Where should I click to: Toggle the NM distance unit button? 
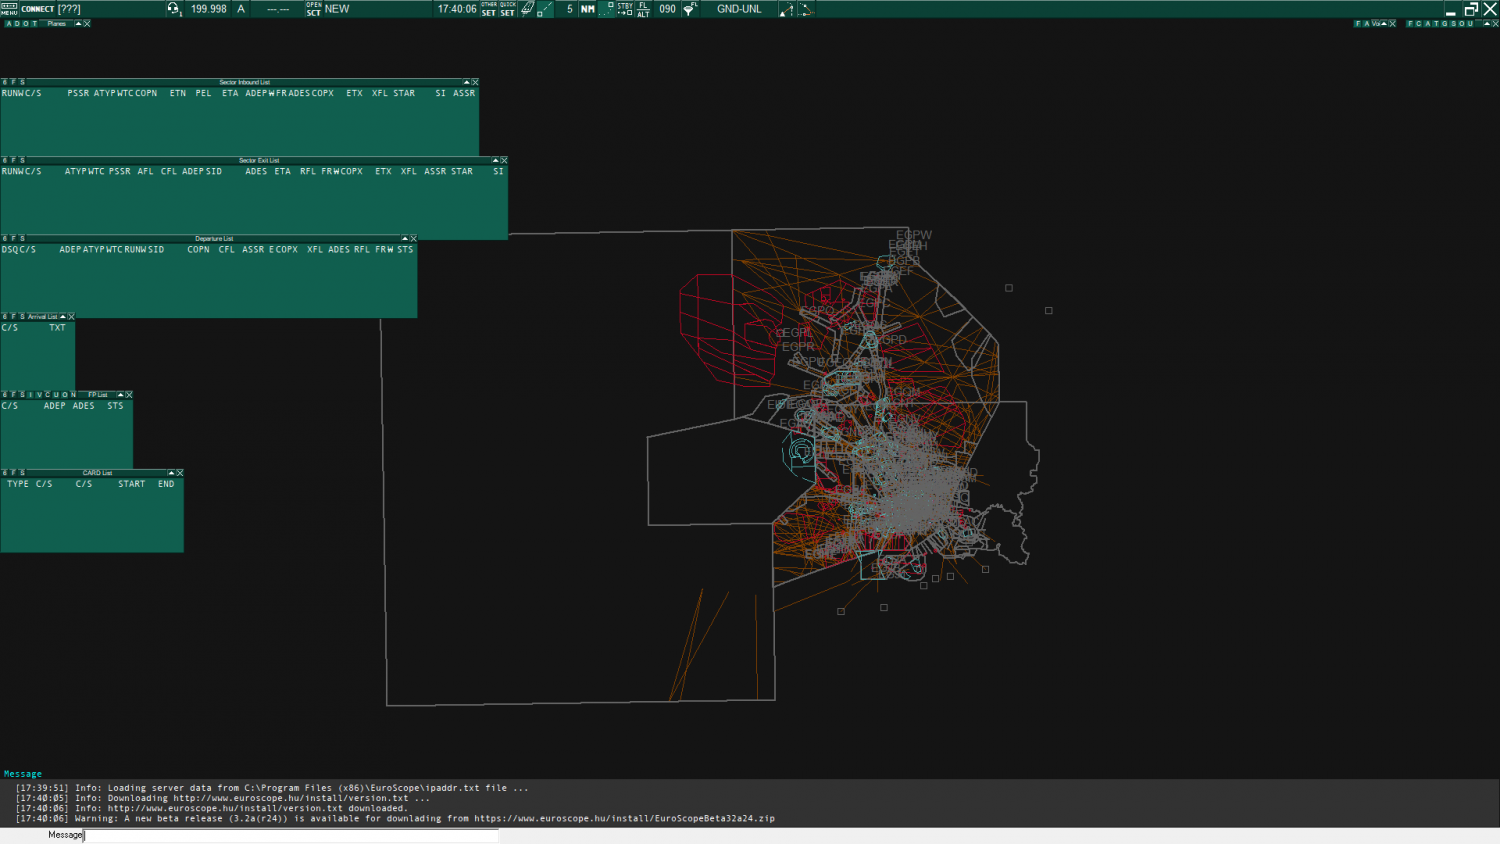pyautogui.click(x=588, y=9)
